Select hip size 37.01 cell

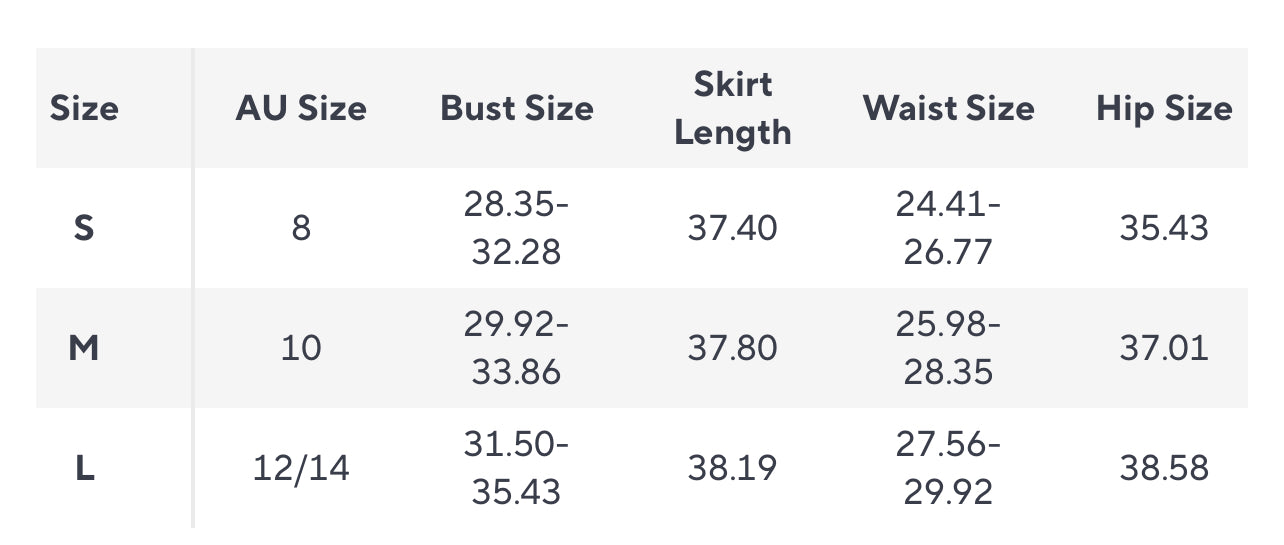pyautogui.click(x=1164, y=348)
